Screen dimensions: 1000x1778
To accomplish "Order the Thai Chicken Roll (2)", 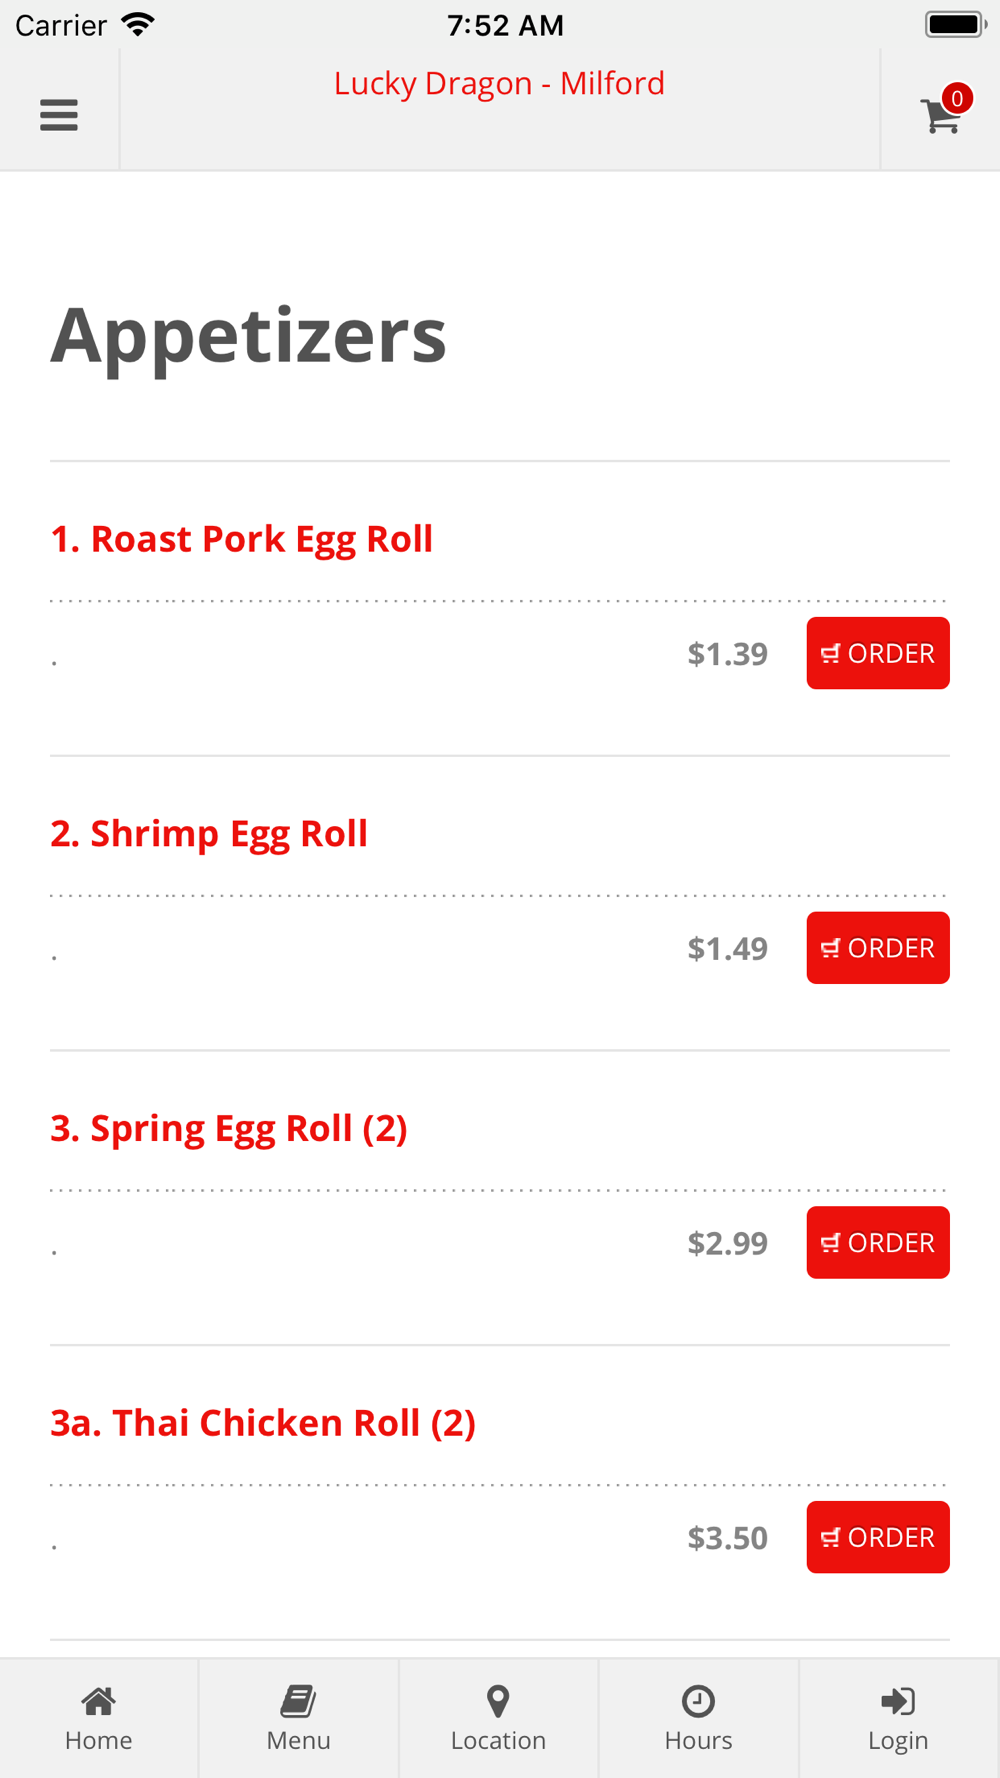I will click(x=878, y=1537).
